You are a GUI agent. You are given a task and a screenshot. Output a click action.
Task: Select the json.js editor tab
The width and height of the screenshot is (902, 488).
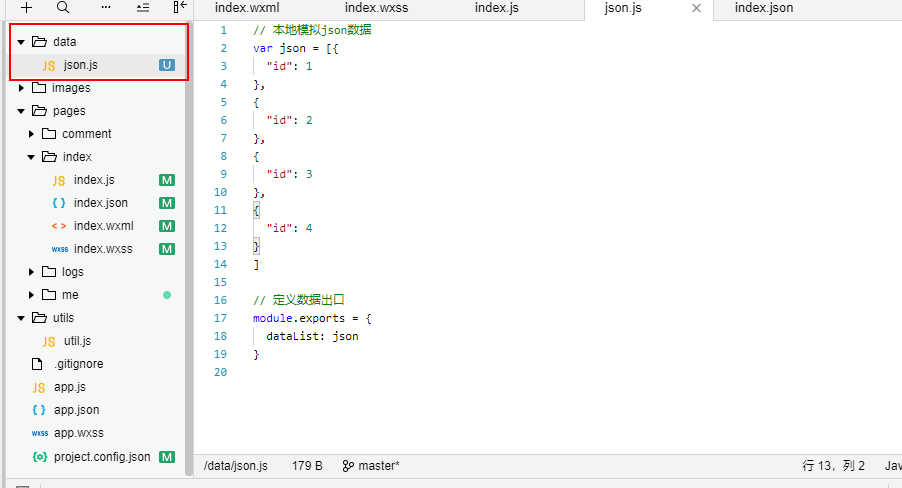tap(623, 8)
